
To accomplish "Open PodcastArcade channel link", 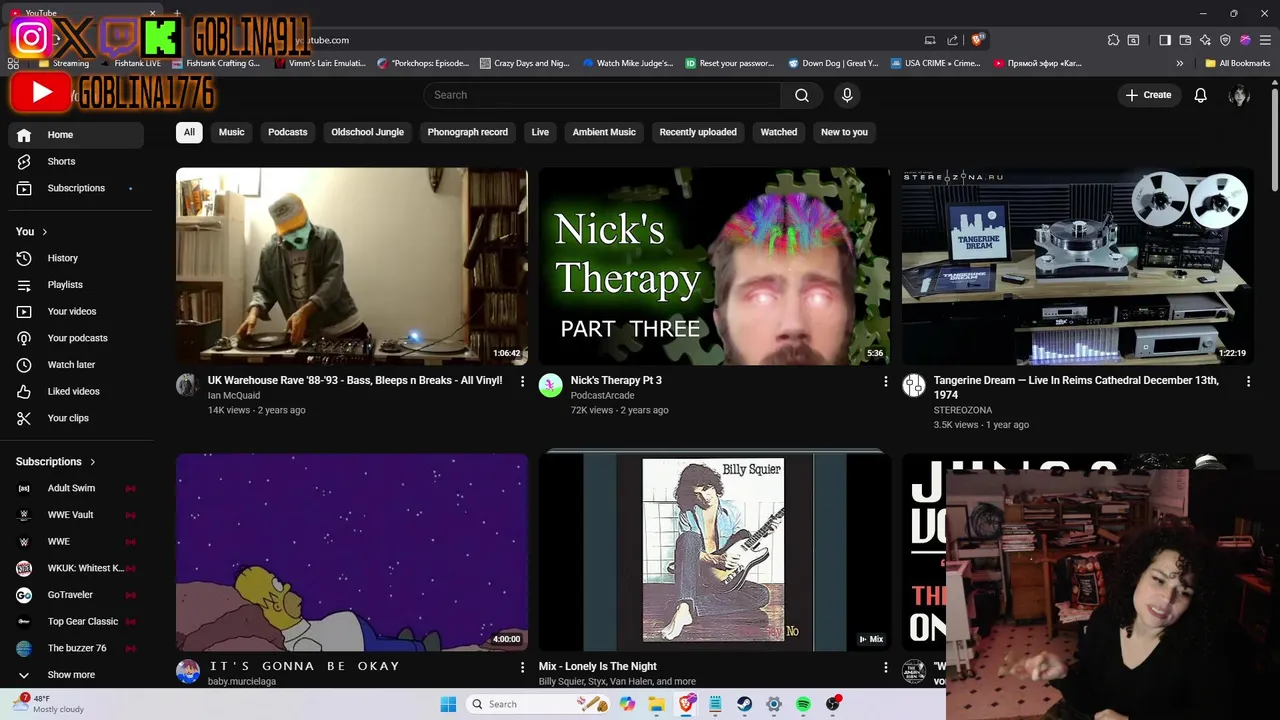I will click(603, 396).
